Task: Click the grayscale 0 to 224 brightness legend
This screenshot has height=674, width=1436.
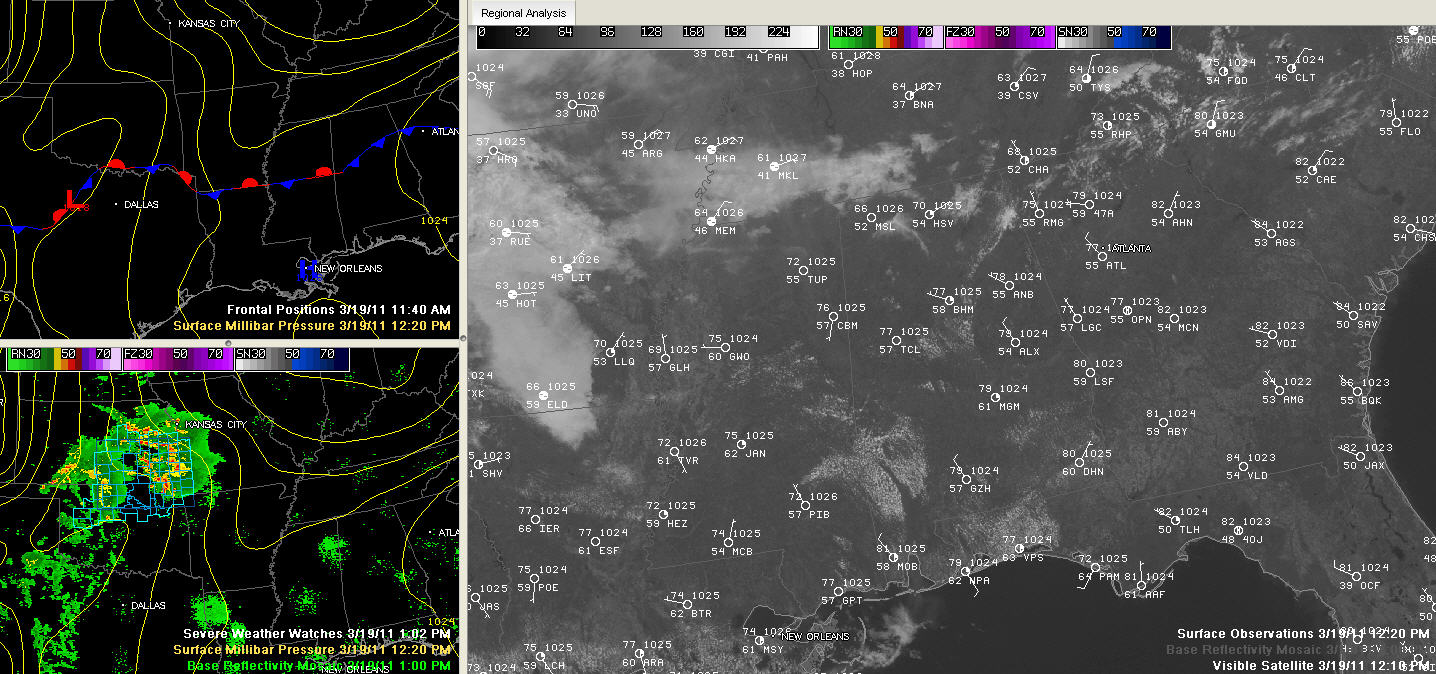Action: click(647, 36)
